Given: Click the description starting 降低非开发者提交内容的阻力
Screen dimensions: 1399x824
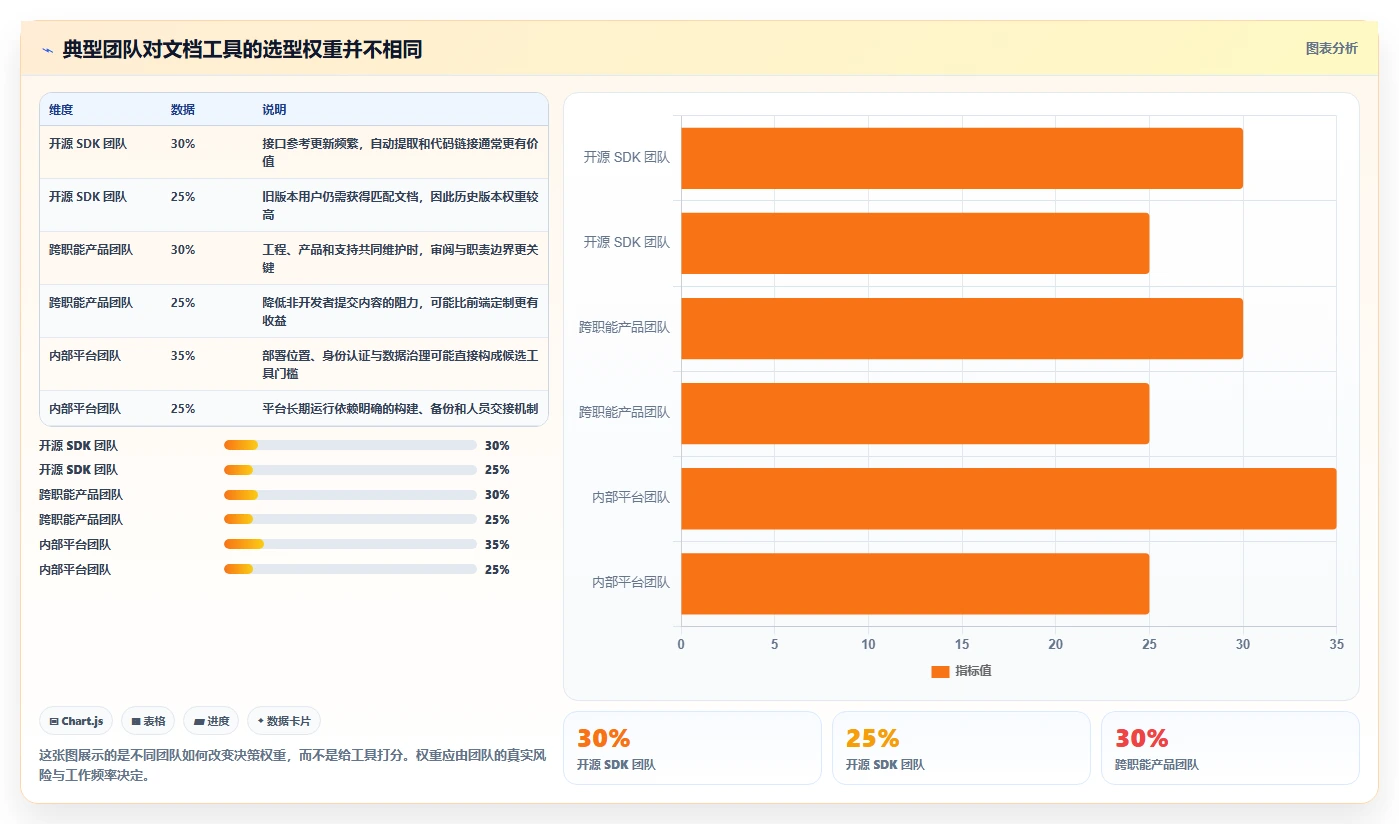Looking at the screenshot, I should pos(400,311).
